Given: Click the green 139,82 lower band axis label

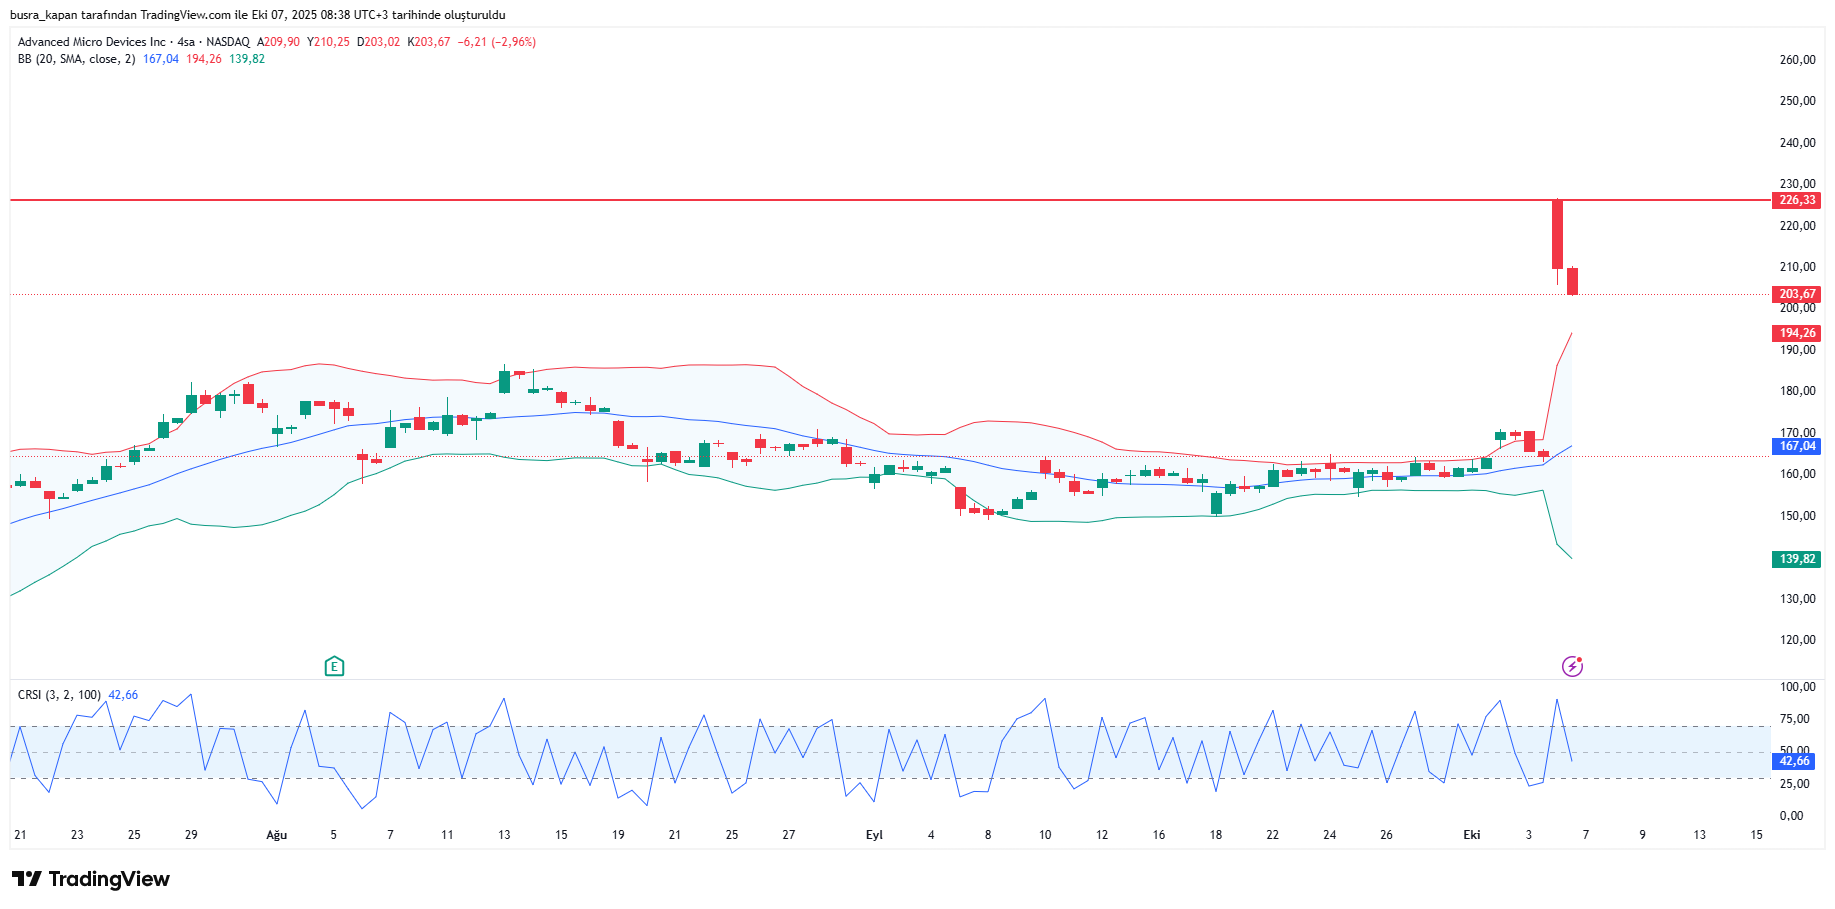Looking at the screenshot, I should (x=1796, y=559).
